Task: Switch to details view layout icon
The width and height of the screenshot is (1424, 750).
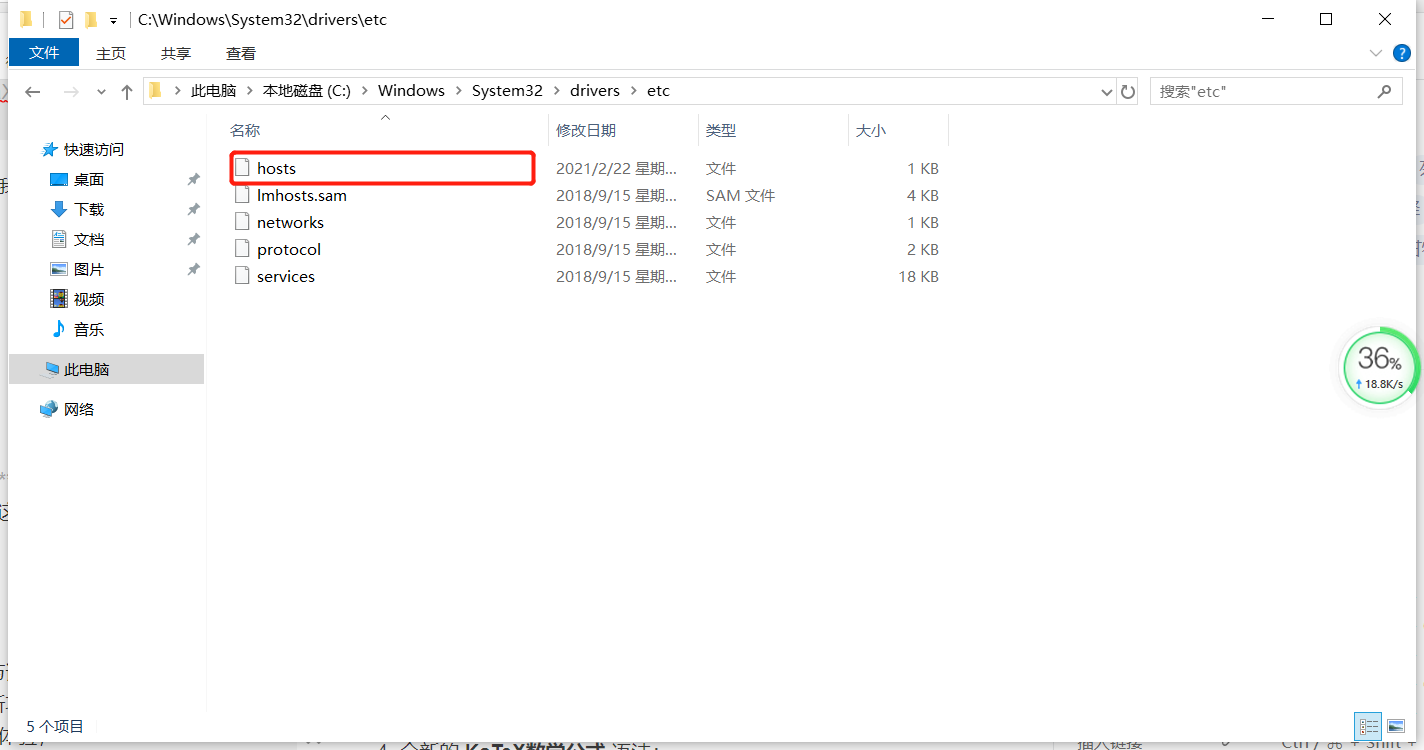Action: [x=1369, y=727]
